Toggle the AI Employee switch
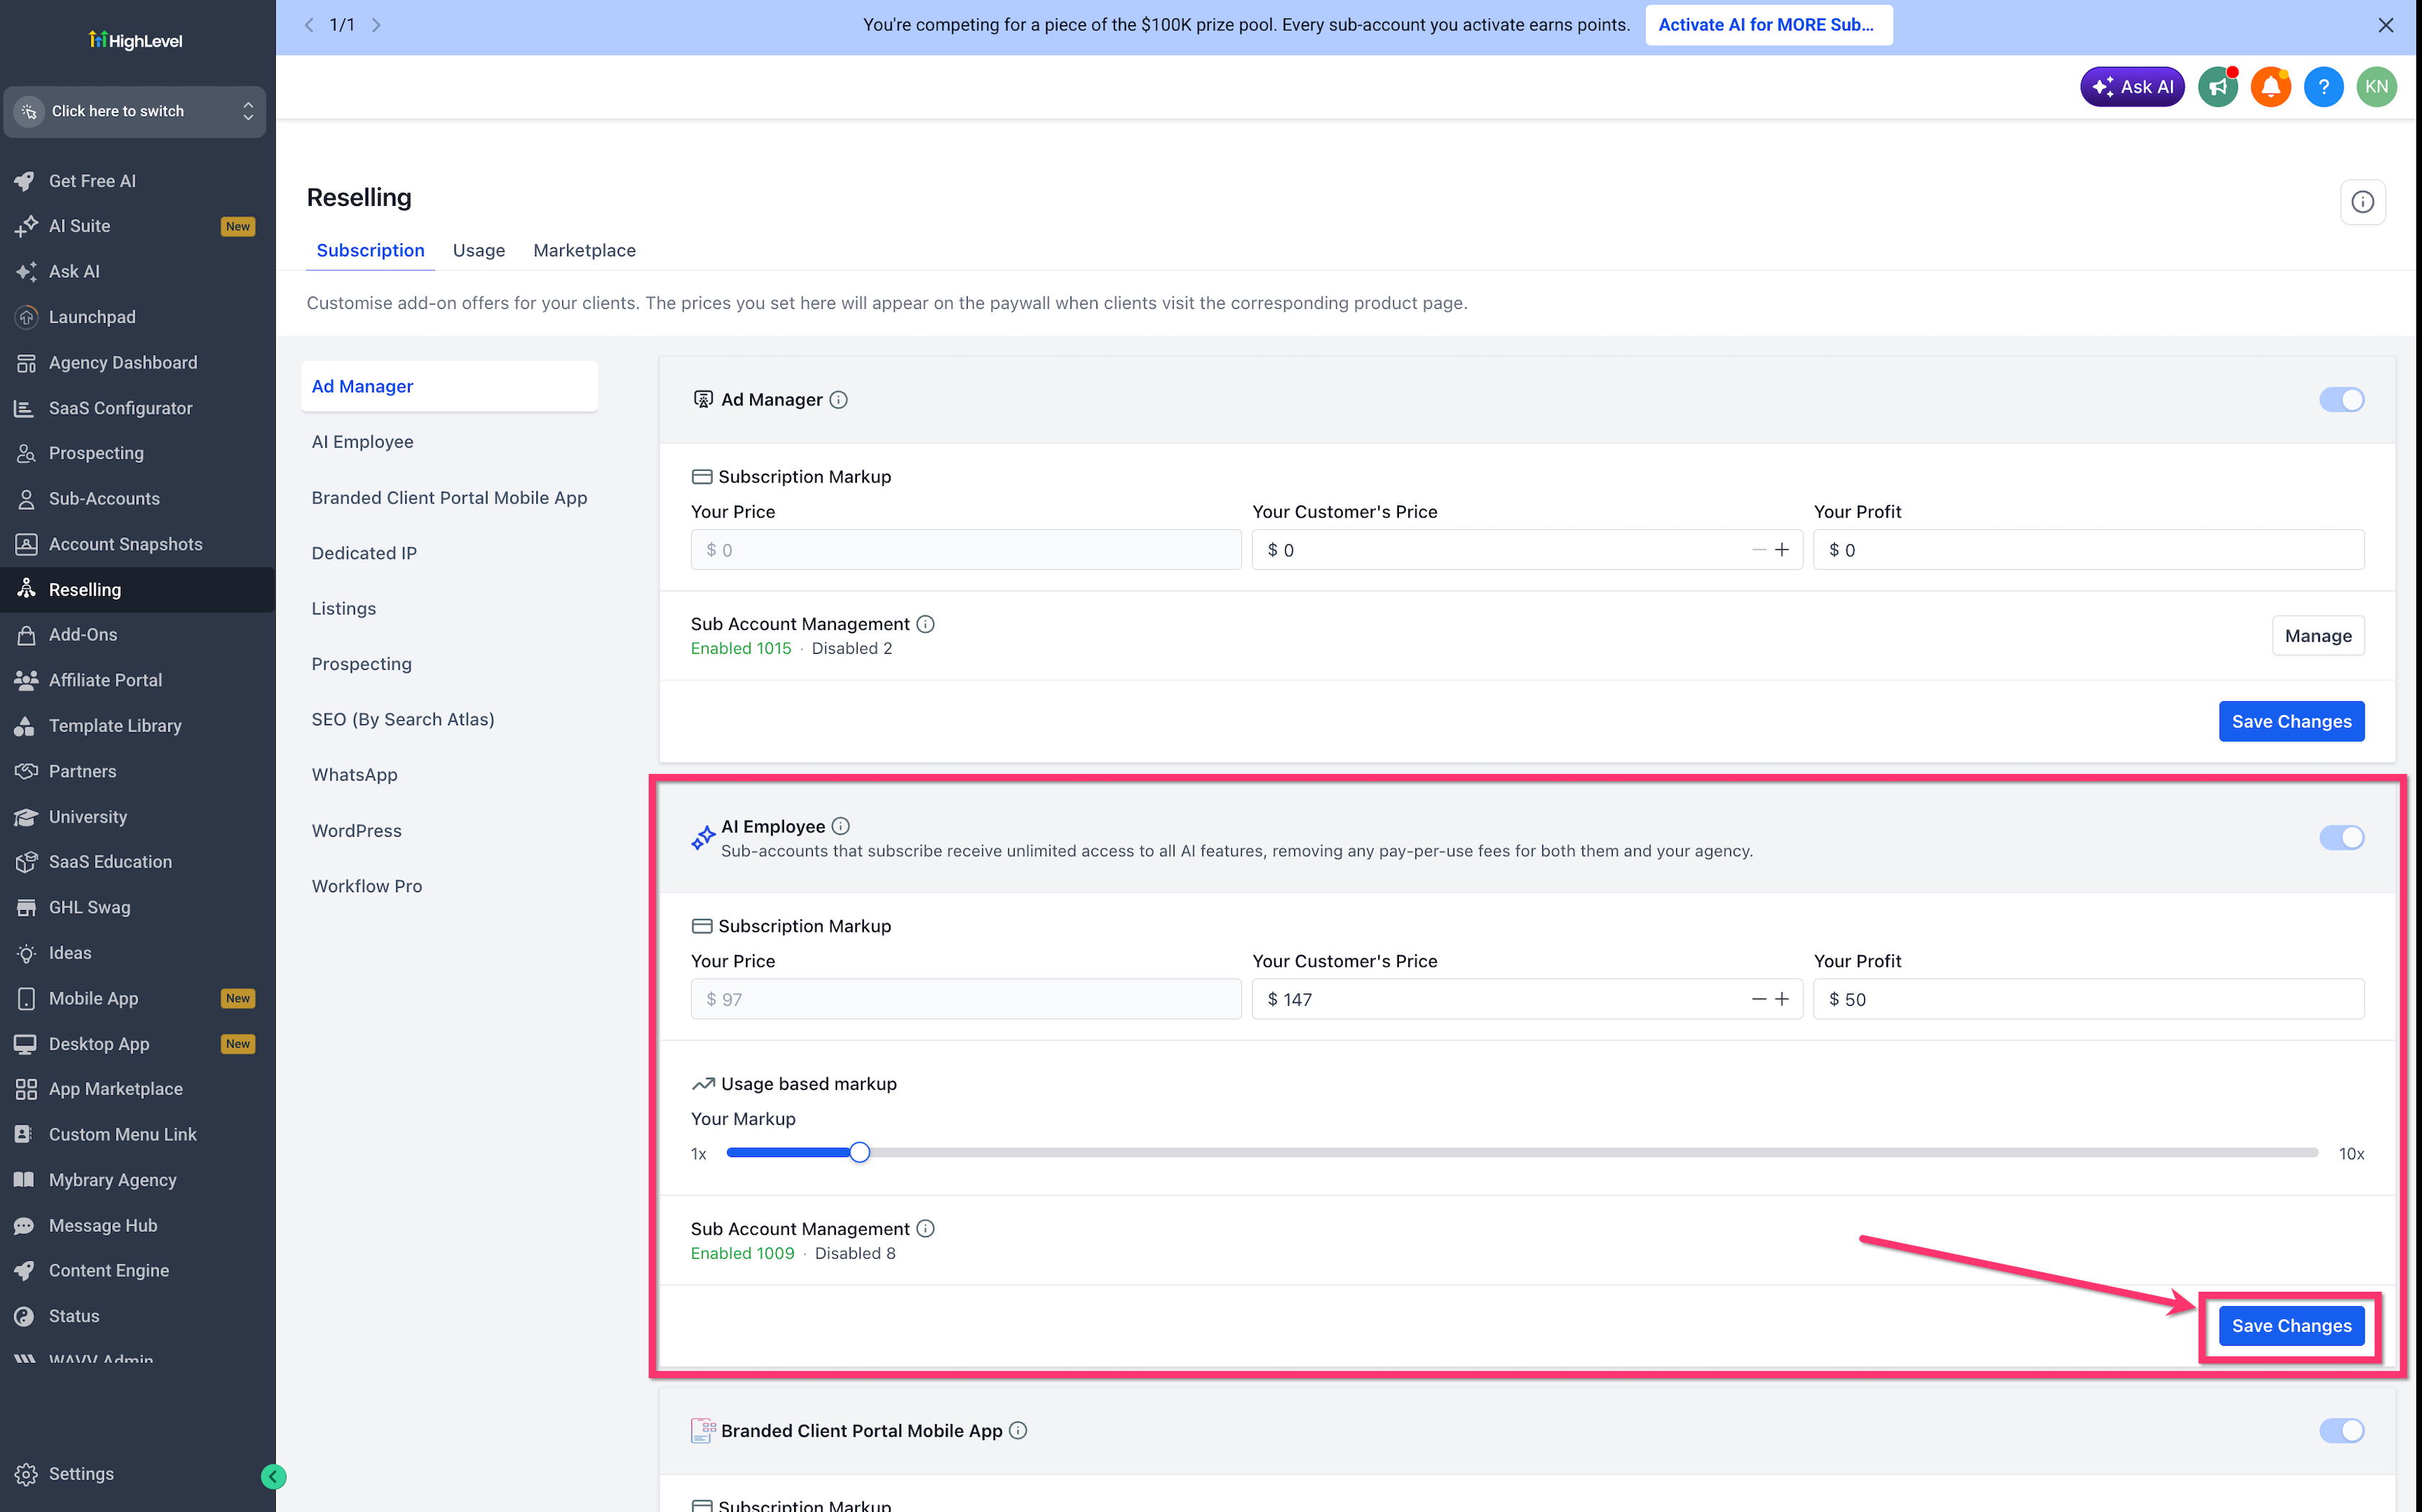Screen dimensions: 2422x1512 (2342, 838)
